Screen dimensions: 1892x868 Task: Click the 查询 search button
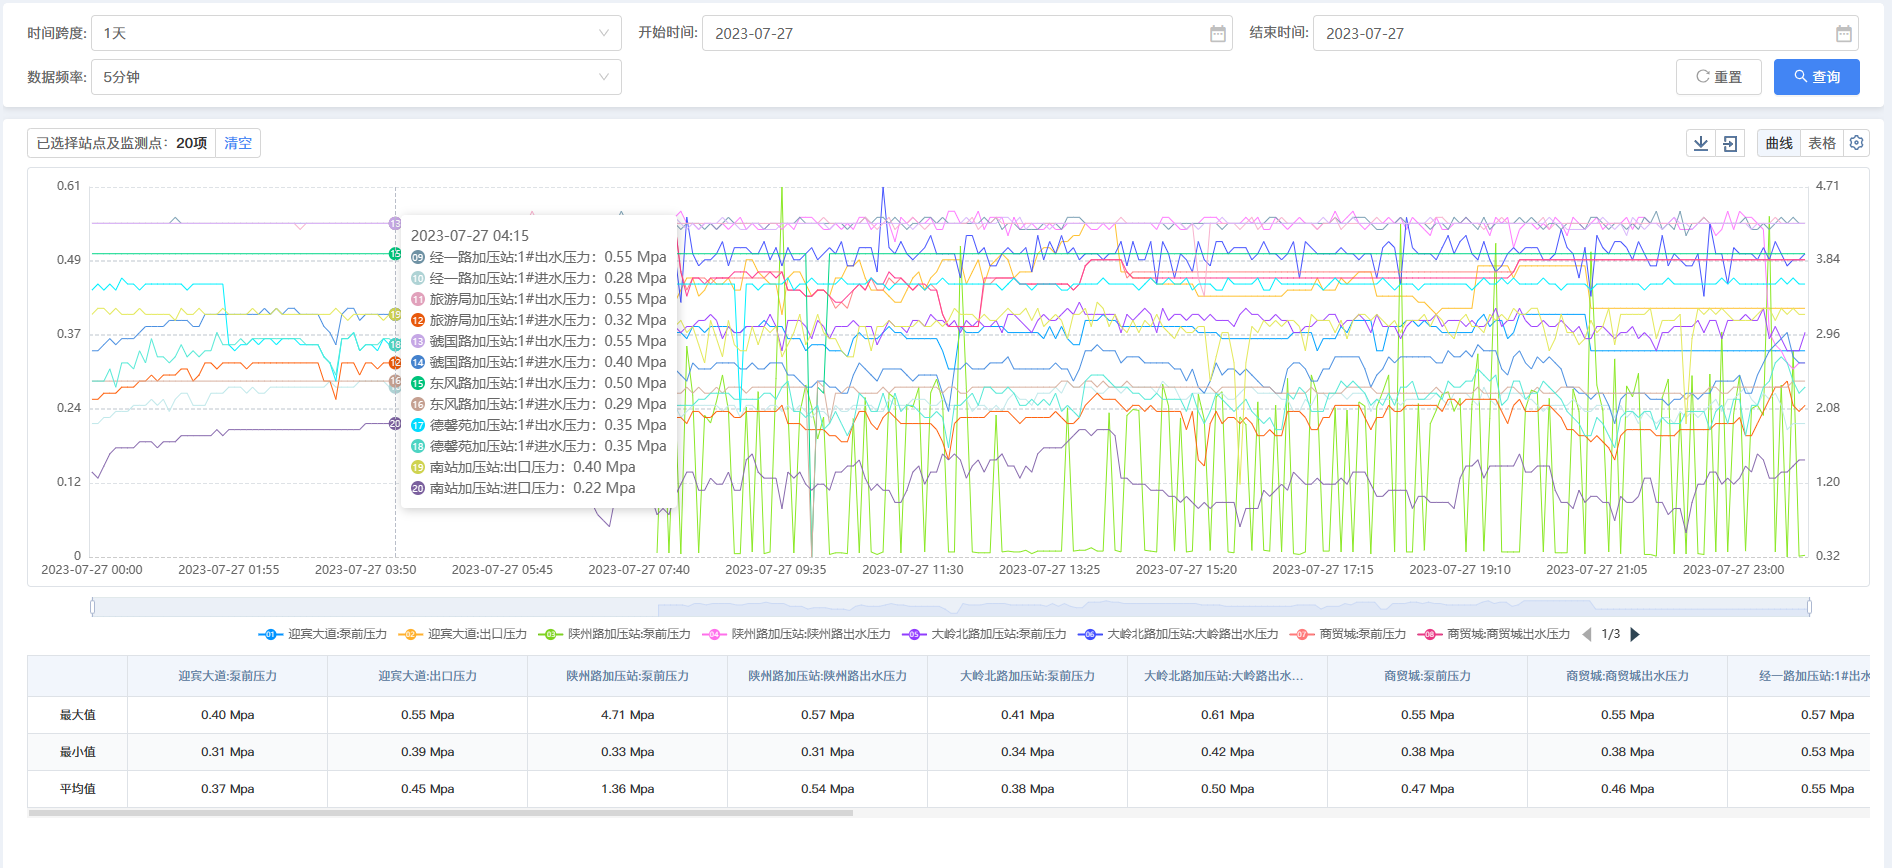1816,77
